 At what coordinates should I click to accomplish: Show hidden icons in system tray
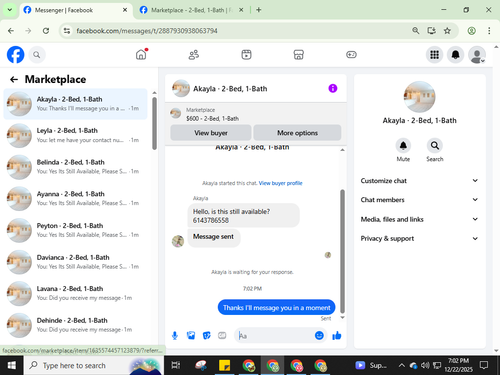[402, 366]
